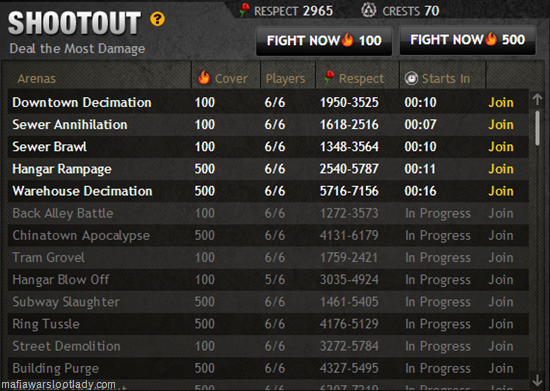Start Fight Now with 500 cover
This screenshot has width=550, height=391.
[x=467, y=40]
